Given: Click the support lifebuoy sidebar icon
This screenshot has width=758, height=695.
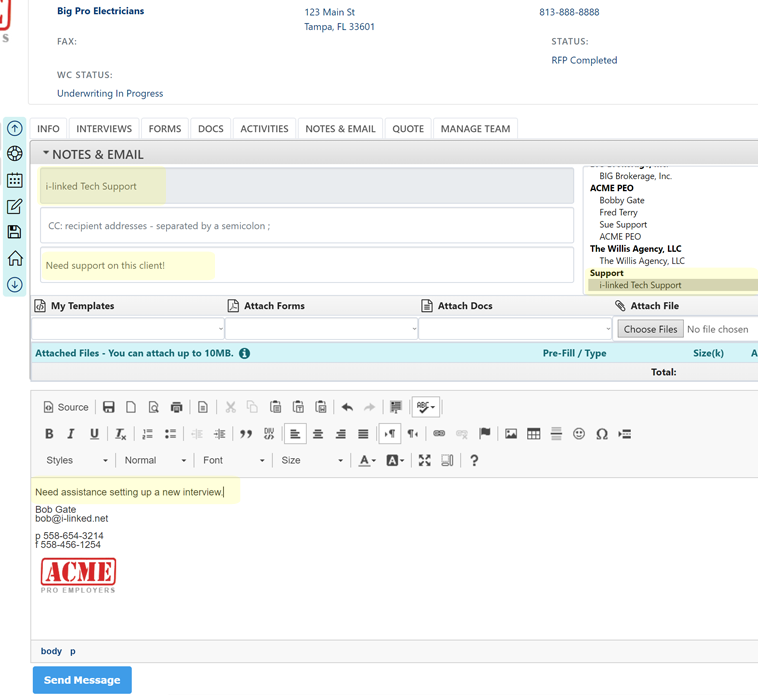Looking at the screenshot, I should point(15,154).
